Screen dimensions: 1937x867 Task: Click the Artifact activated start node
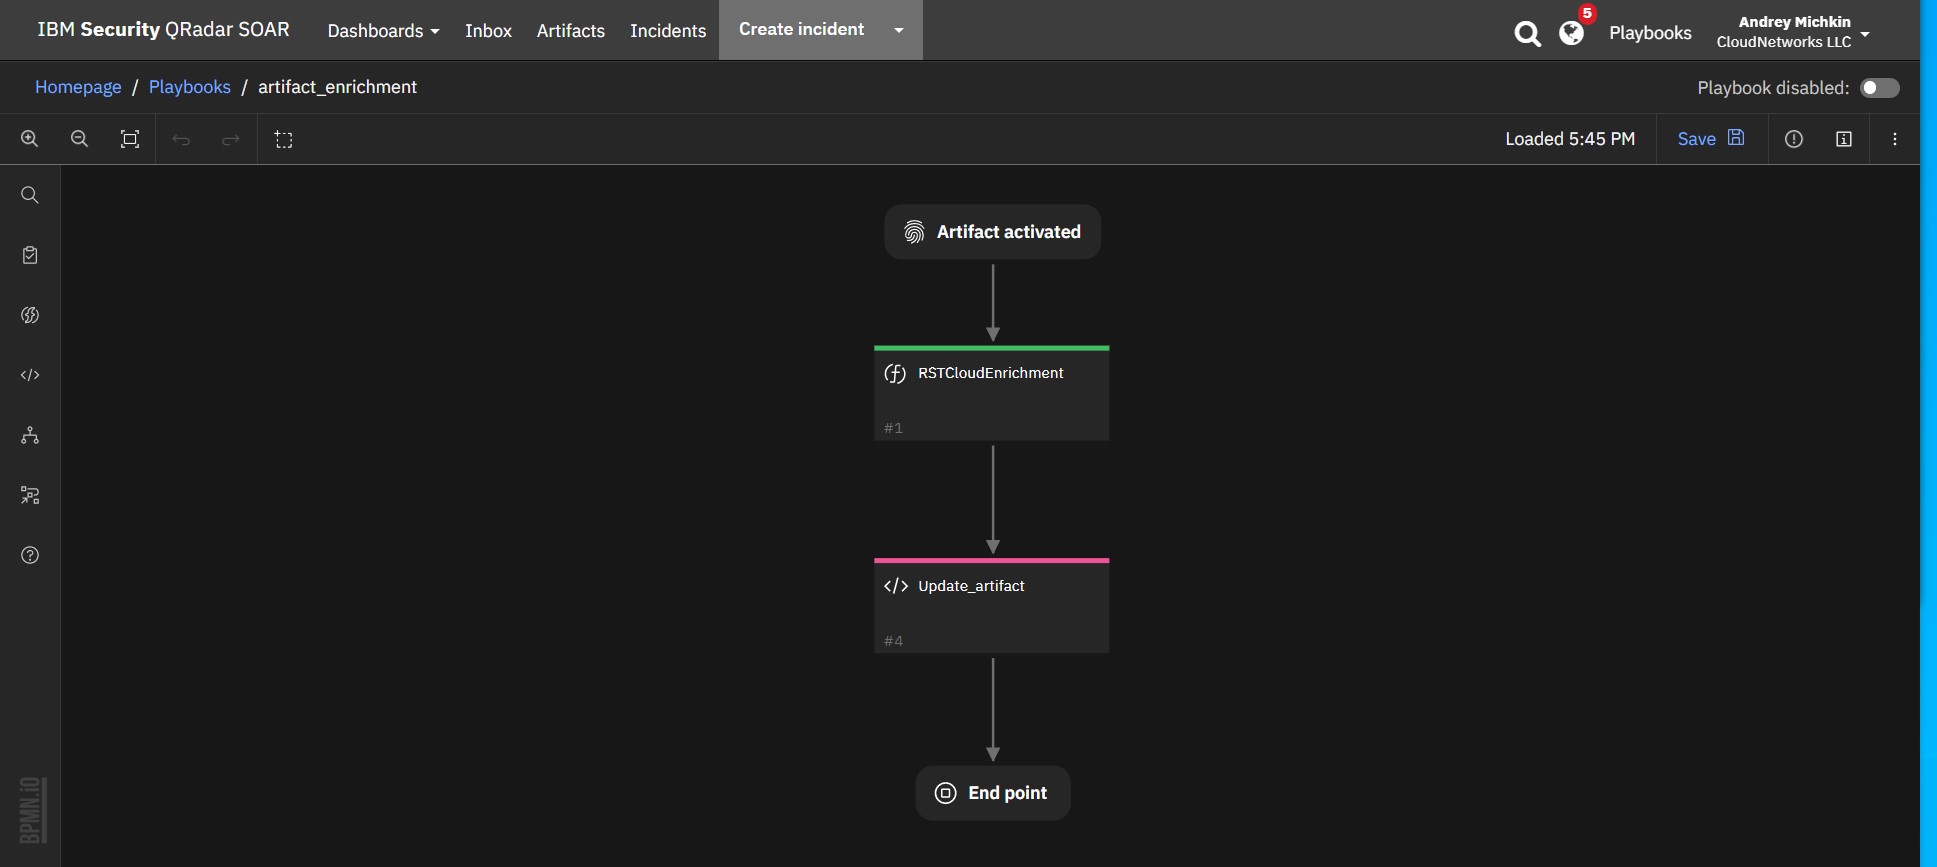tap(992, 232)
